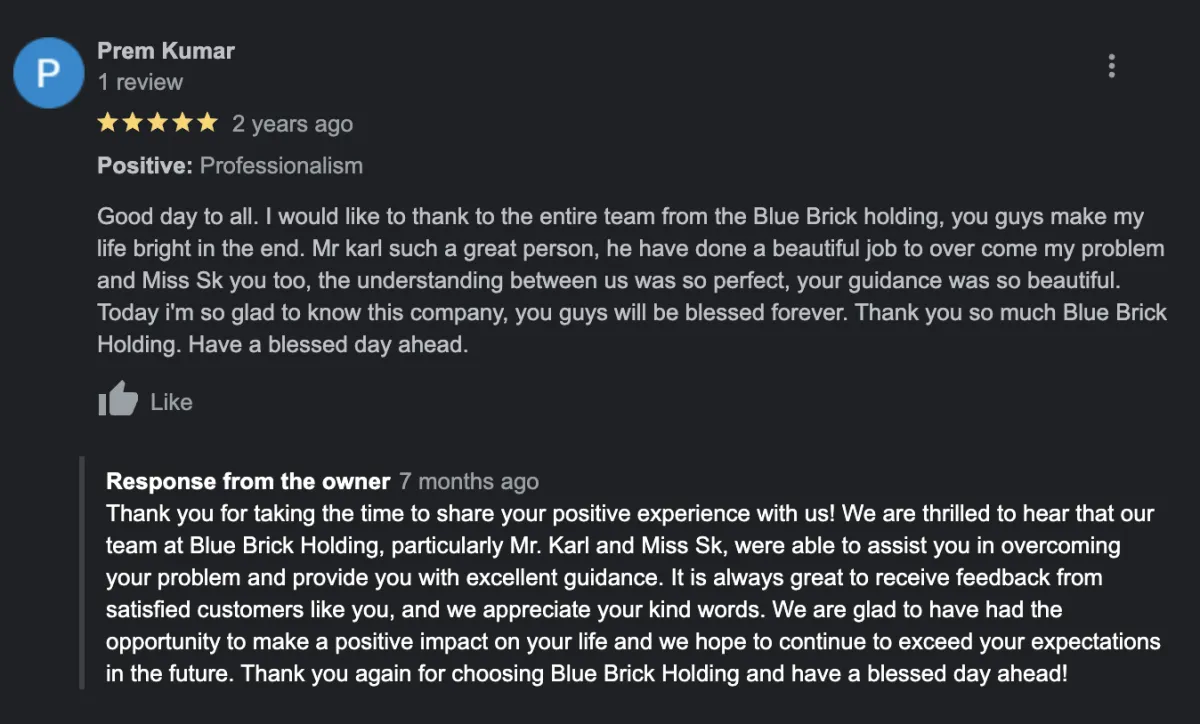Image resolution: width=1200 pixels, height=724 pixels.
Task: Click the first yellow rating star
Action: (x=108, y=123)
